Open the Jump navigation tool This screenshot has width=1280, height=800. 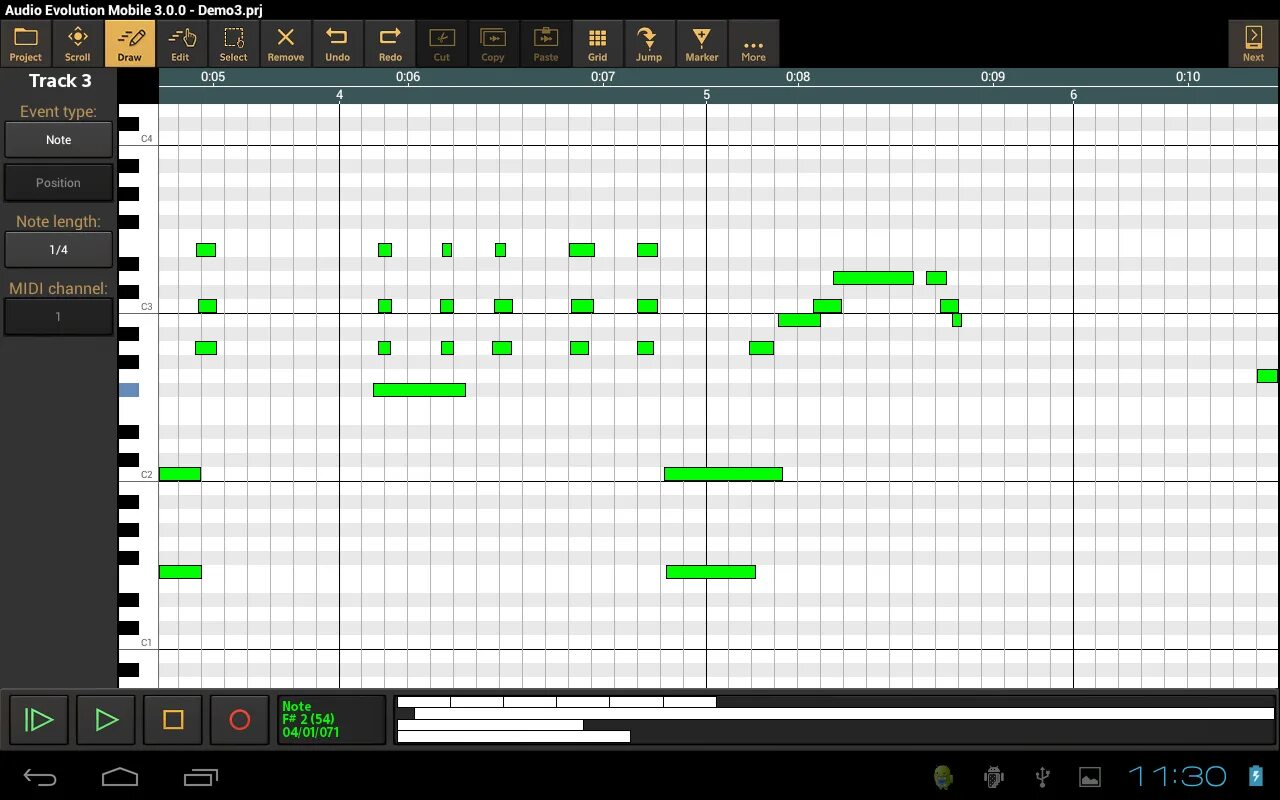point(649,43)
